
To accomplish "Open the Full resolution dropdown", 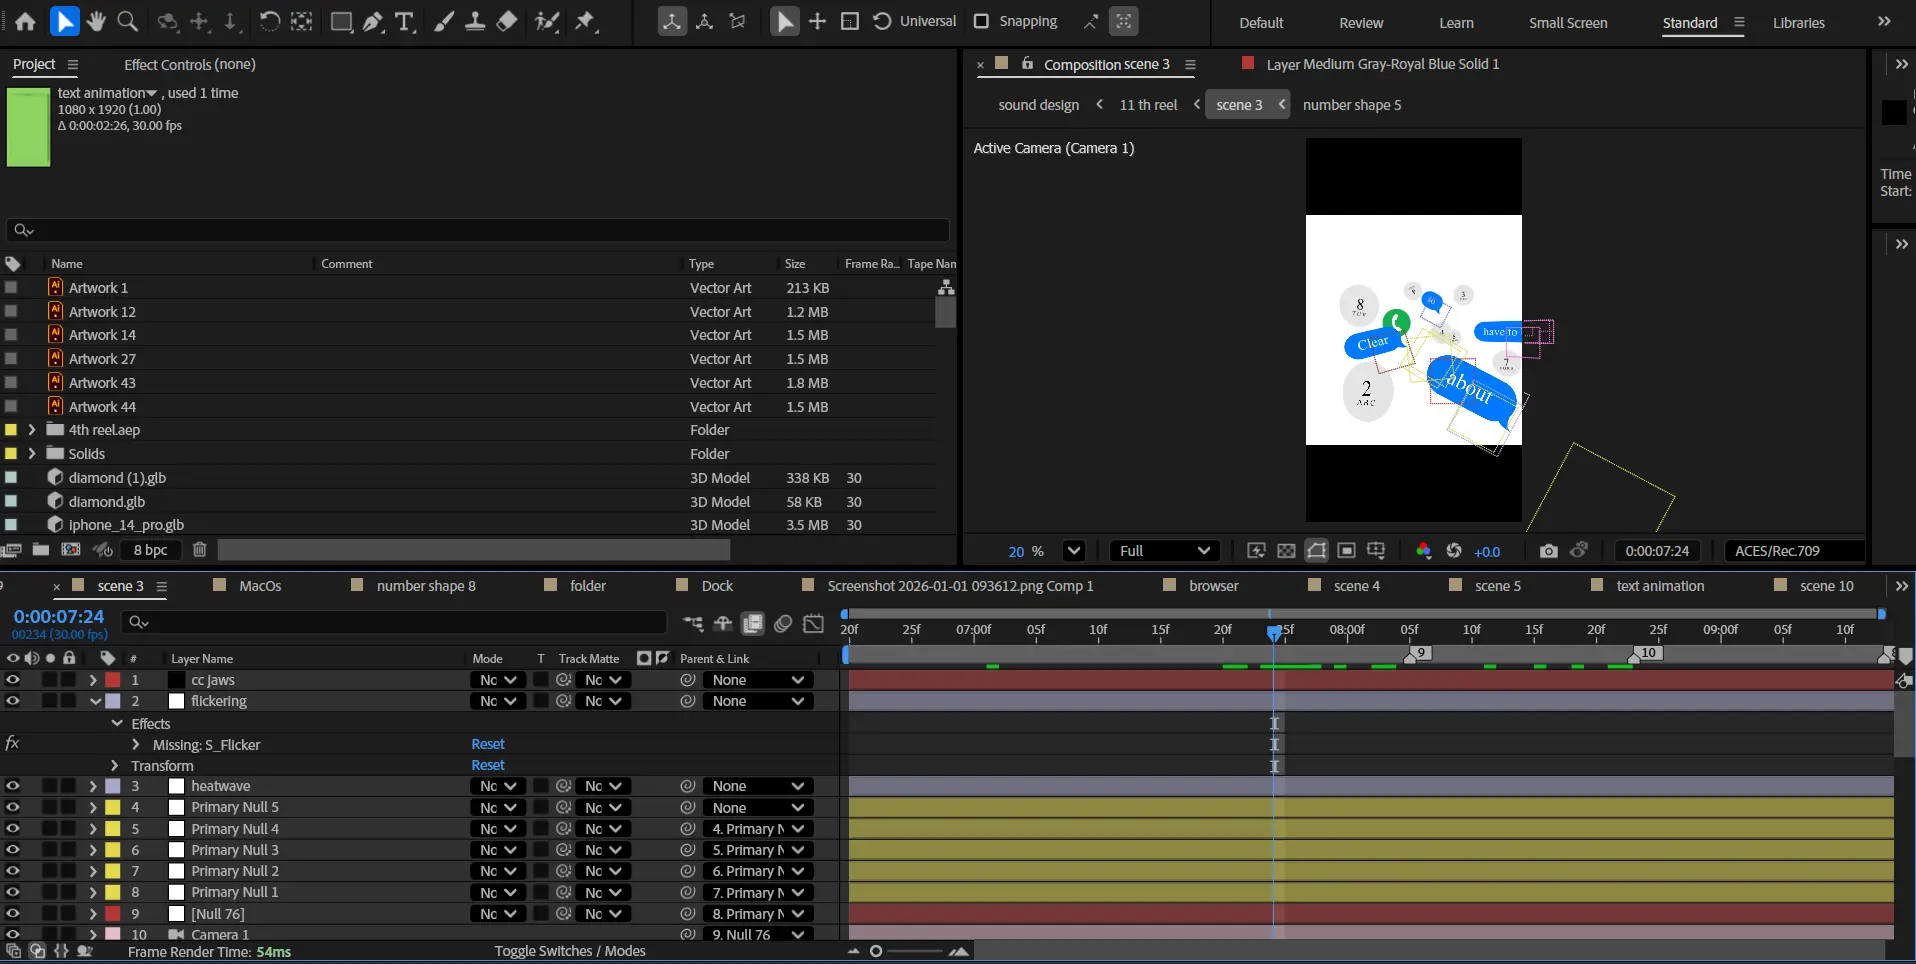I will [x=1164, y=551].
